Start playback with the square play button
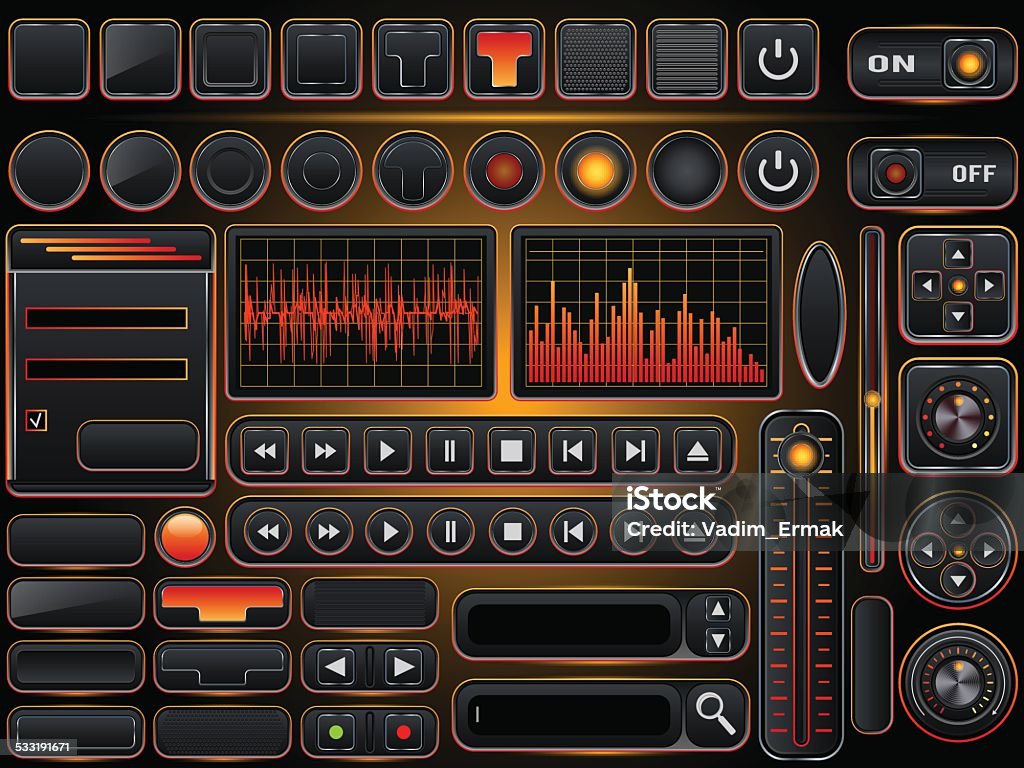Screen dimensions: 1024x768 tap(387, 451)
